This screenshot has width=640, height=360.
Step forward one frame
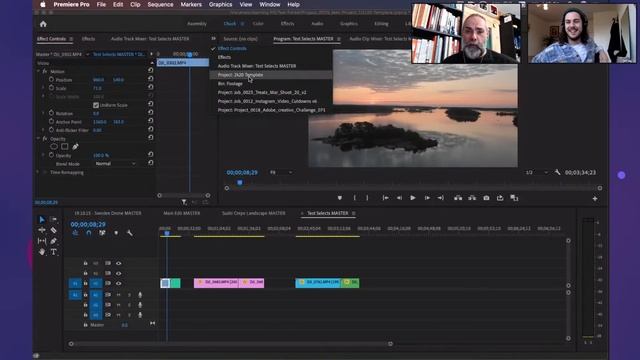click(x=427, y=198)
